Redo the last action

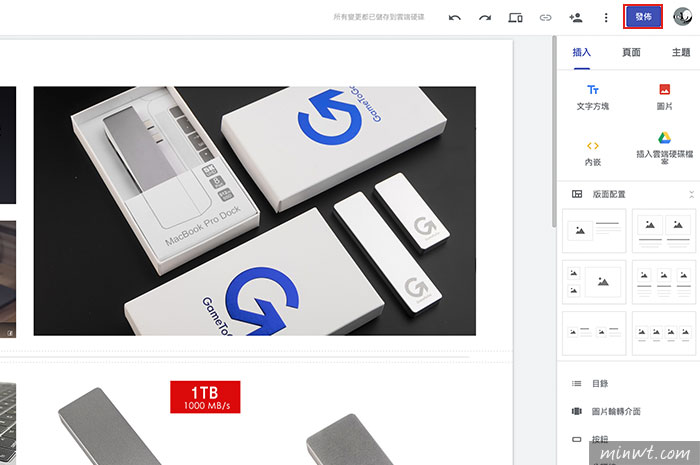click(x=485, y=18)
